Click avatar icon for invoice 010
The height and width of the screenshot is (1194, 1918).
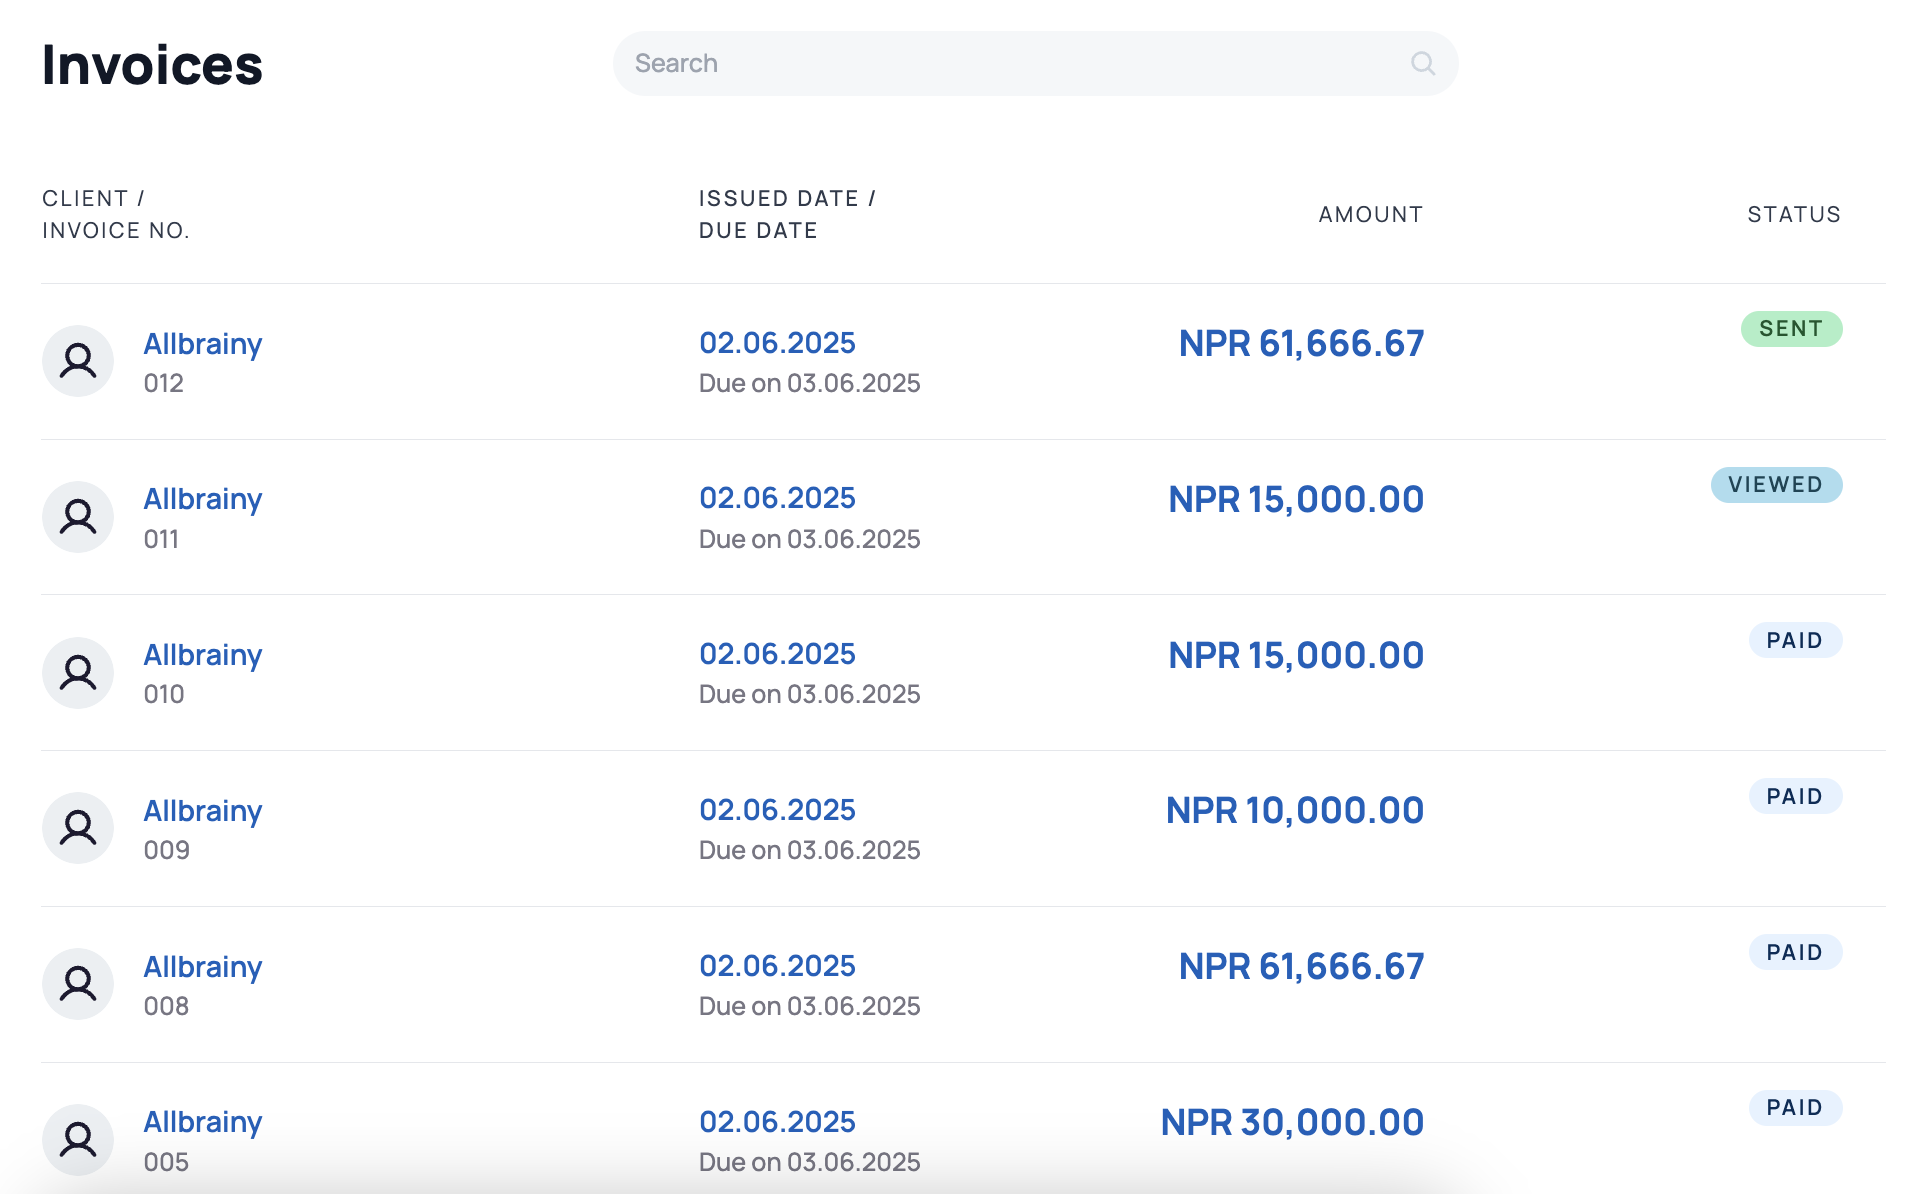[x=78, y=673]
